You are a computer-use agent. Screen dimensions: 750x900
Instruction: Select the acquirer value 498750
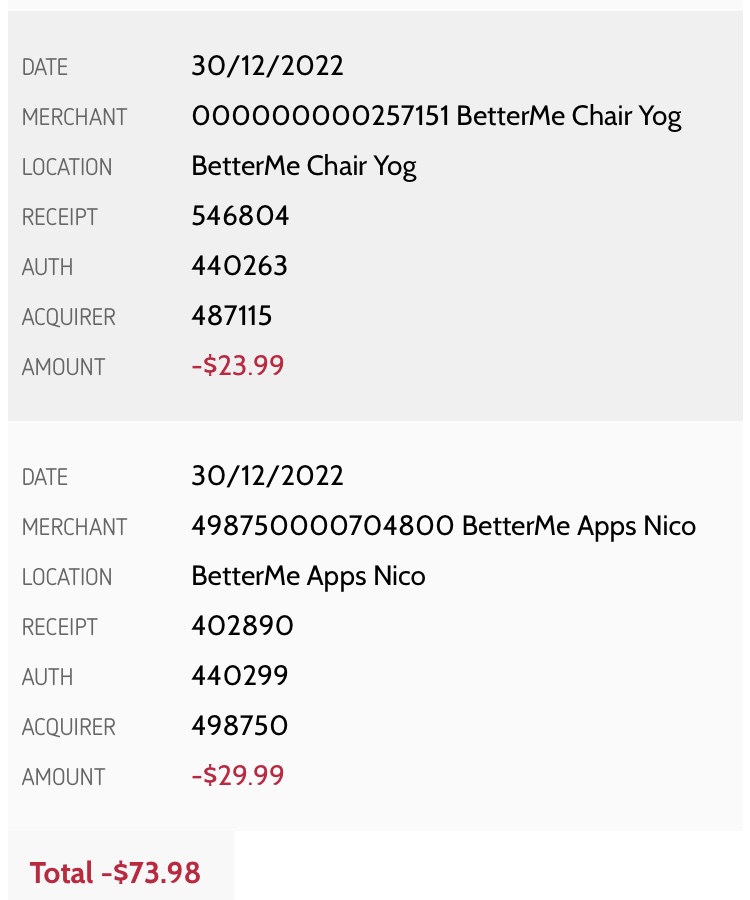coord(240,726)
